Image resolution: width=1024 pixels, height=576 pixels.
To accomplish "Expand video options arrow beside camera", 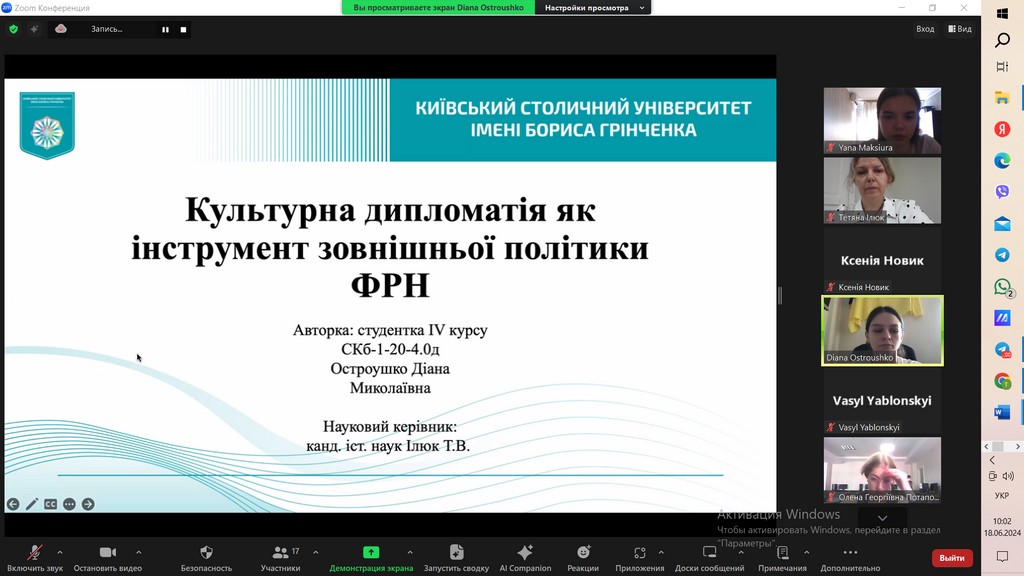I will pos(138,552).
